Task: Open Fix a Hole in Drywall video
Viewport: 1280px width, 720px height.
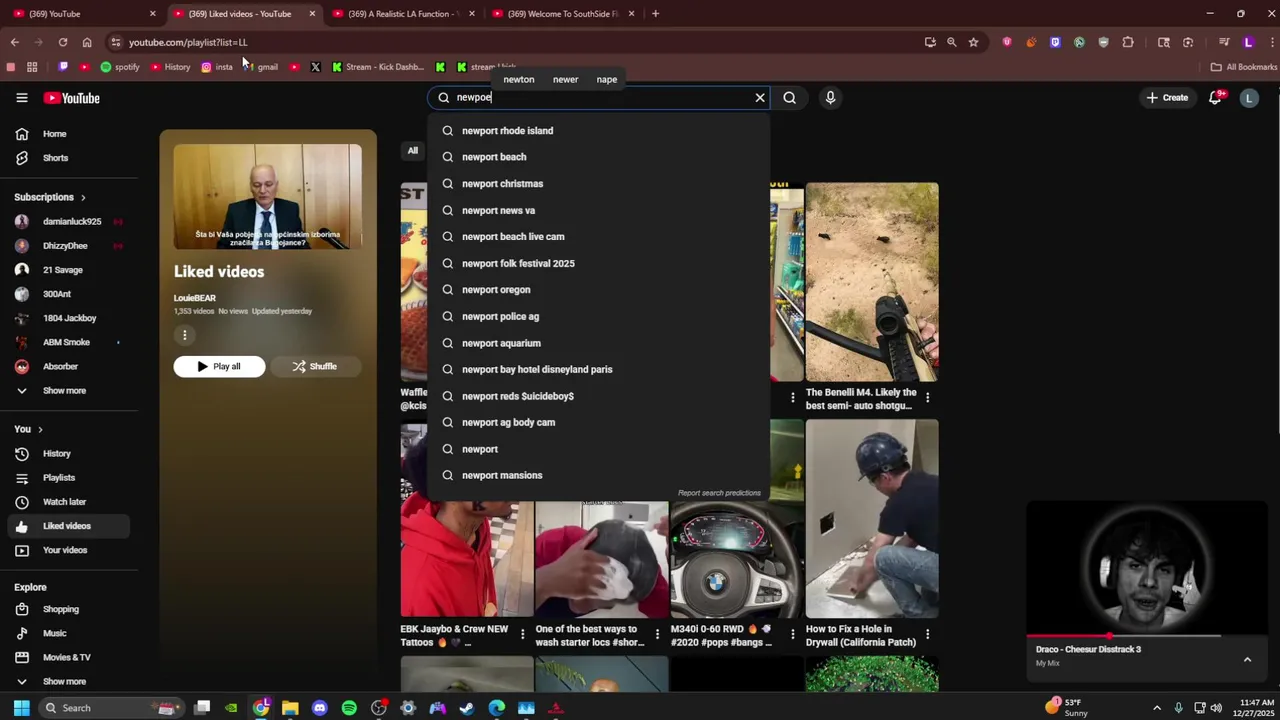Action: point(872,519)
